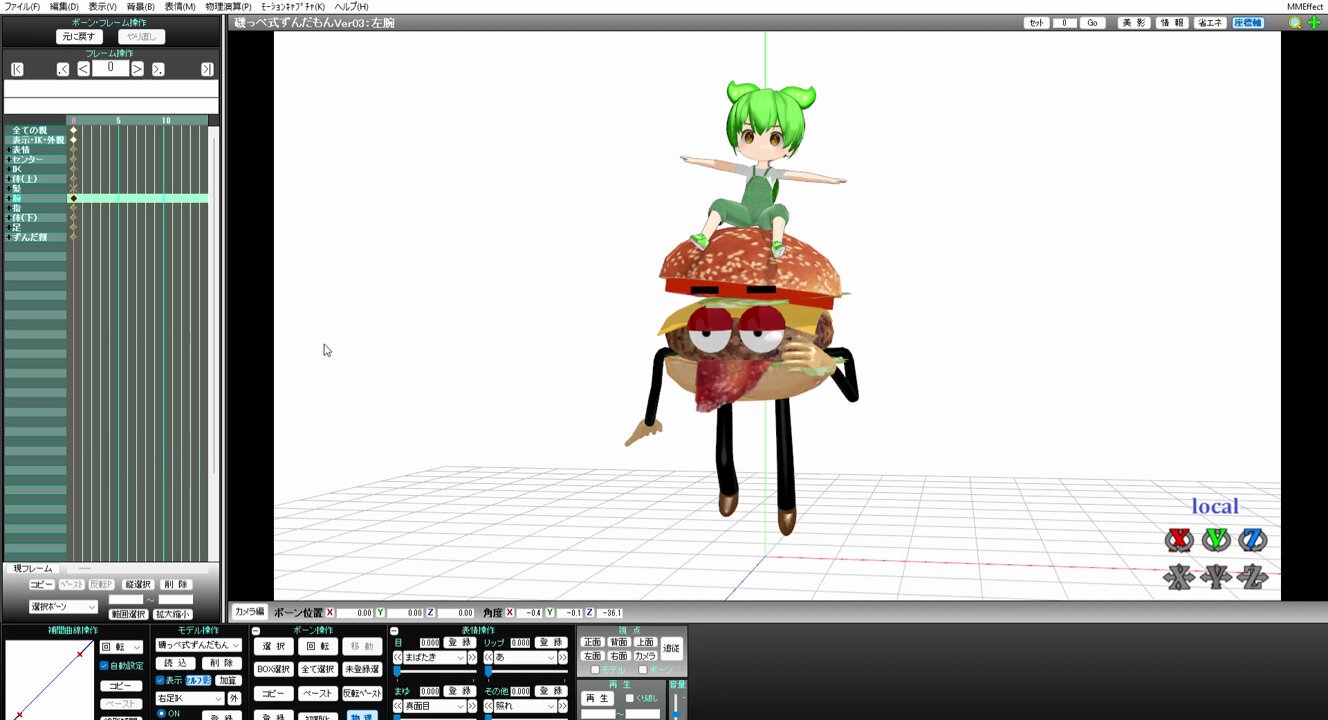Click the angle Z value field
Viewport: 1328px width, 720px height.
point(609,613)
